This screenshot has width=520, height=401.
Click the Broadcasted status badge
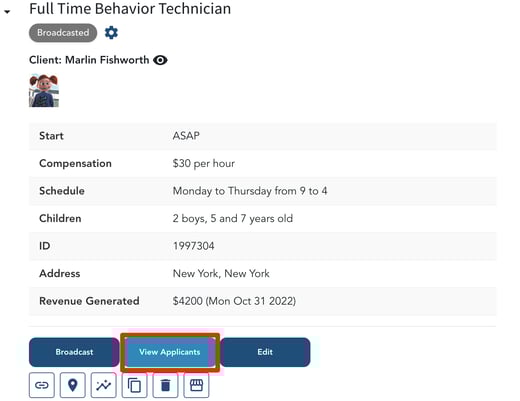click(63, 33)
